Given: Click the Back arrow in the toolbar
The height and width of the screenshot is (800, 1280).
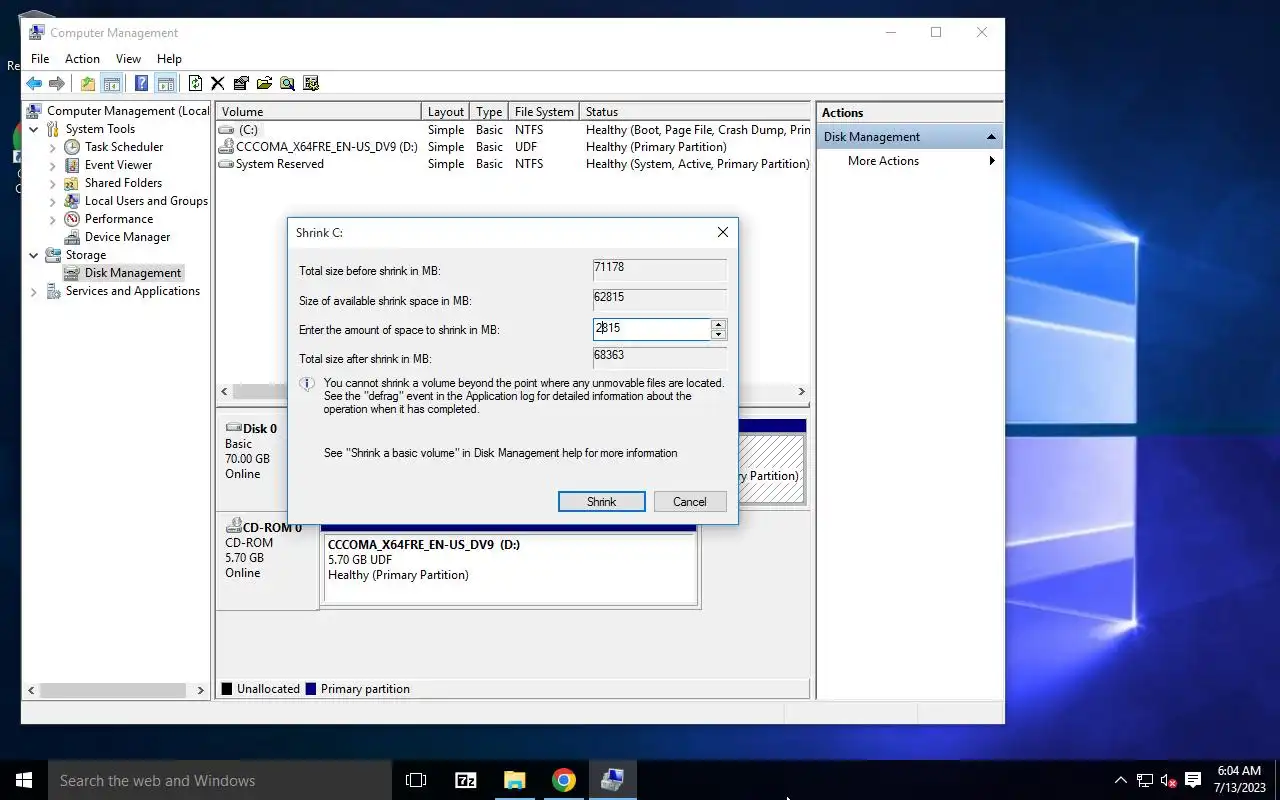Looking at the screenshot, I should (x=34, y=84).
